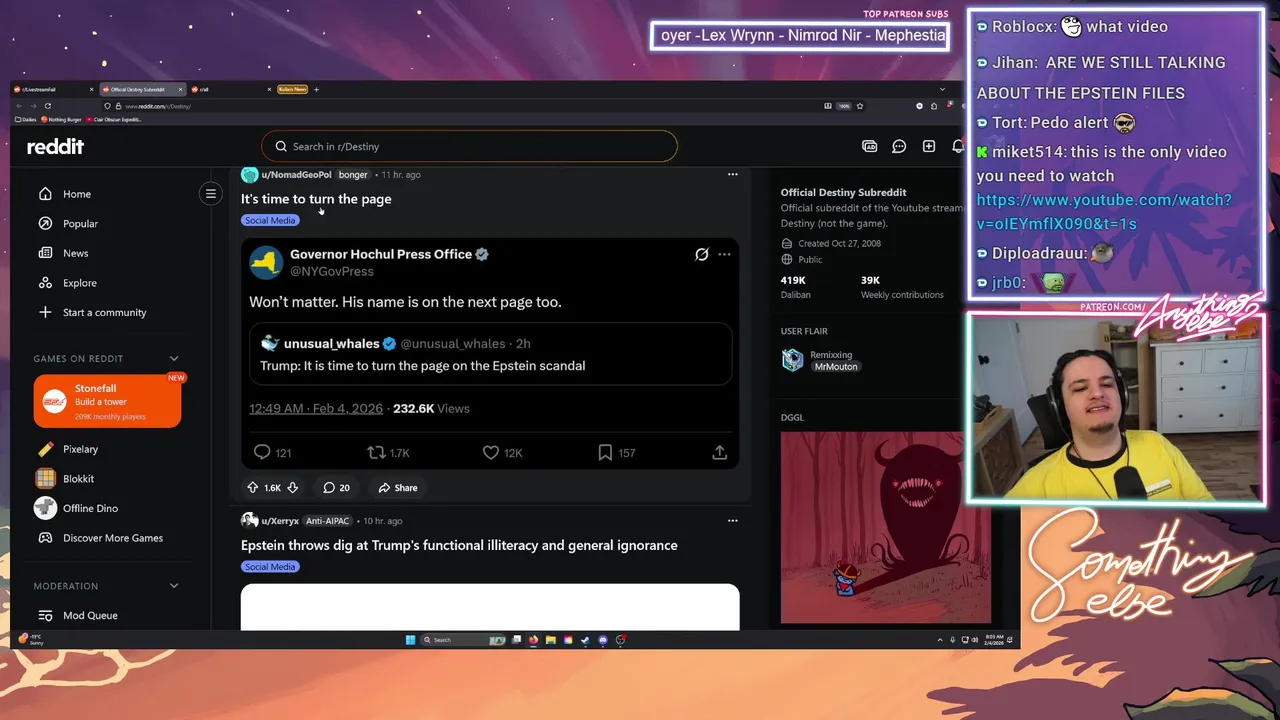Click the tweet share upload icon

(x=719, y=452)
